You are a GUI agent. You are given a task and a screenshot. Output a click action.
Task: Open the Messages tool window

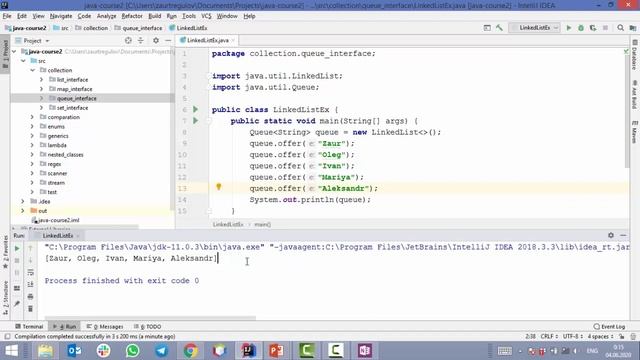coord(105,327)
